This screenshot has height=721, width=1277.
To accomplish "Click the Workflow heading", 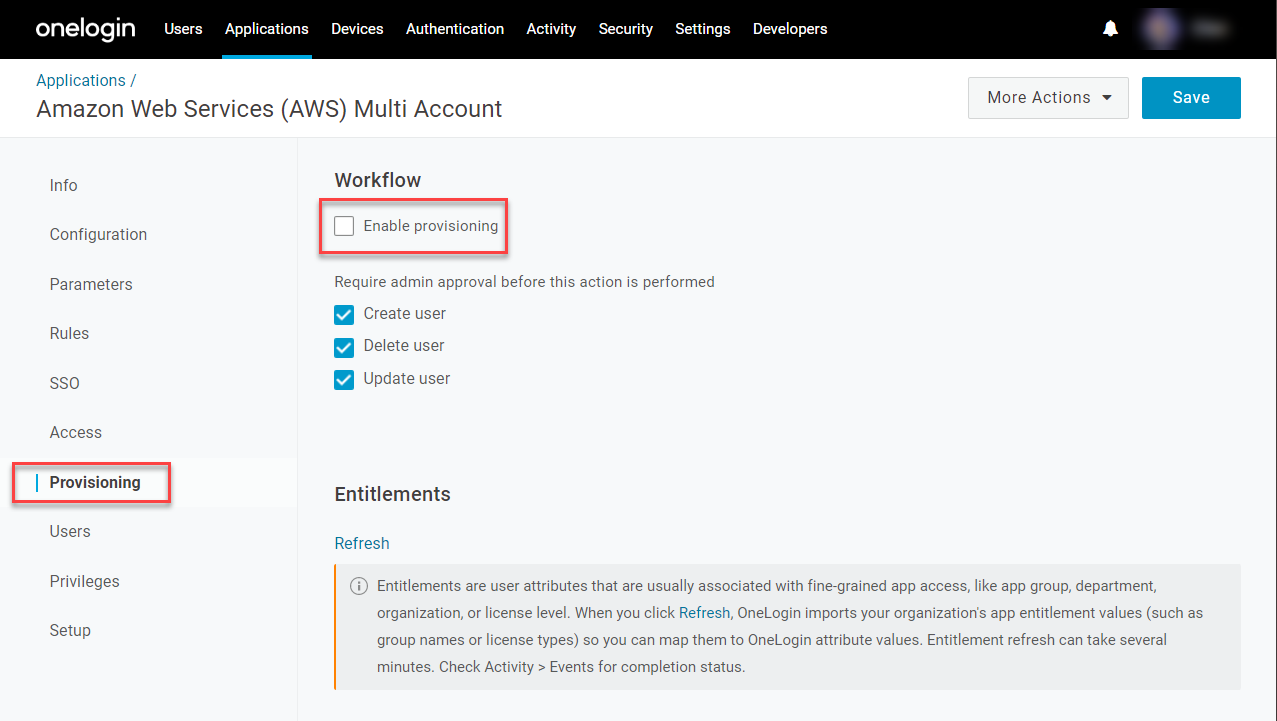I will click(378, 180).
